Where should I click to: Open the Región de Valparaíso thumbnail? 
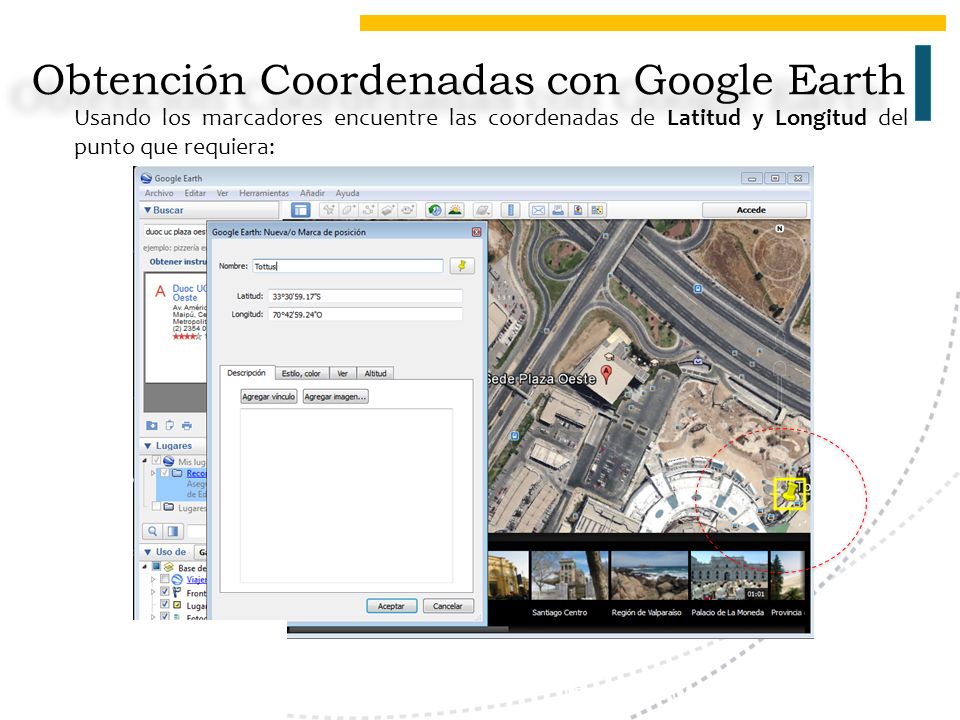(x=648, y=576)
